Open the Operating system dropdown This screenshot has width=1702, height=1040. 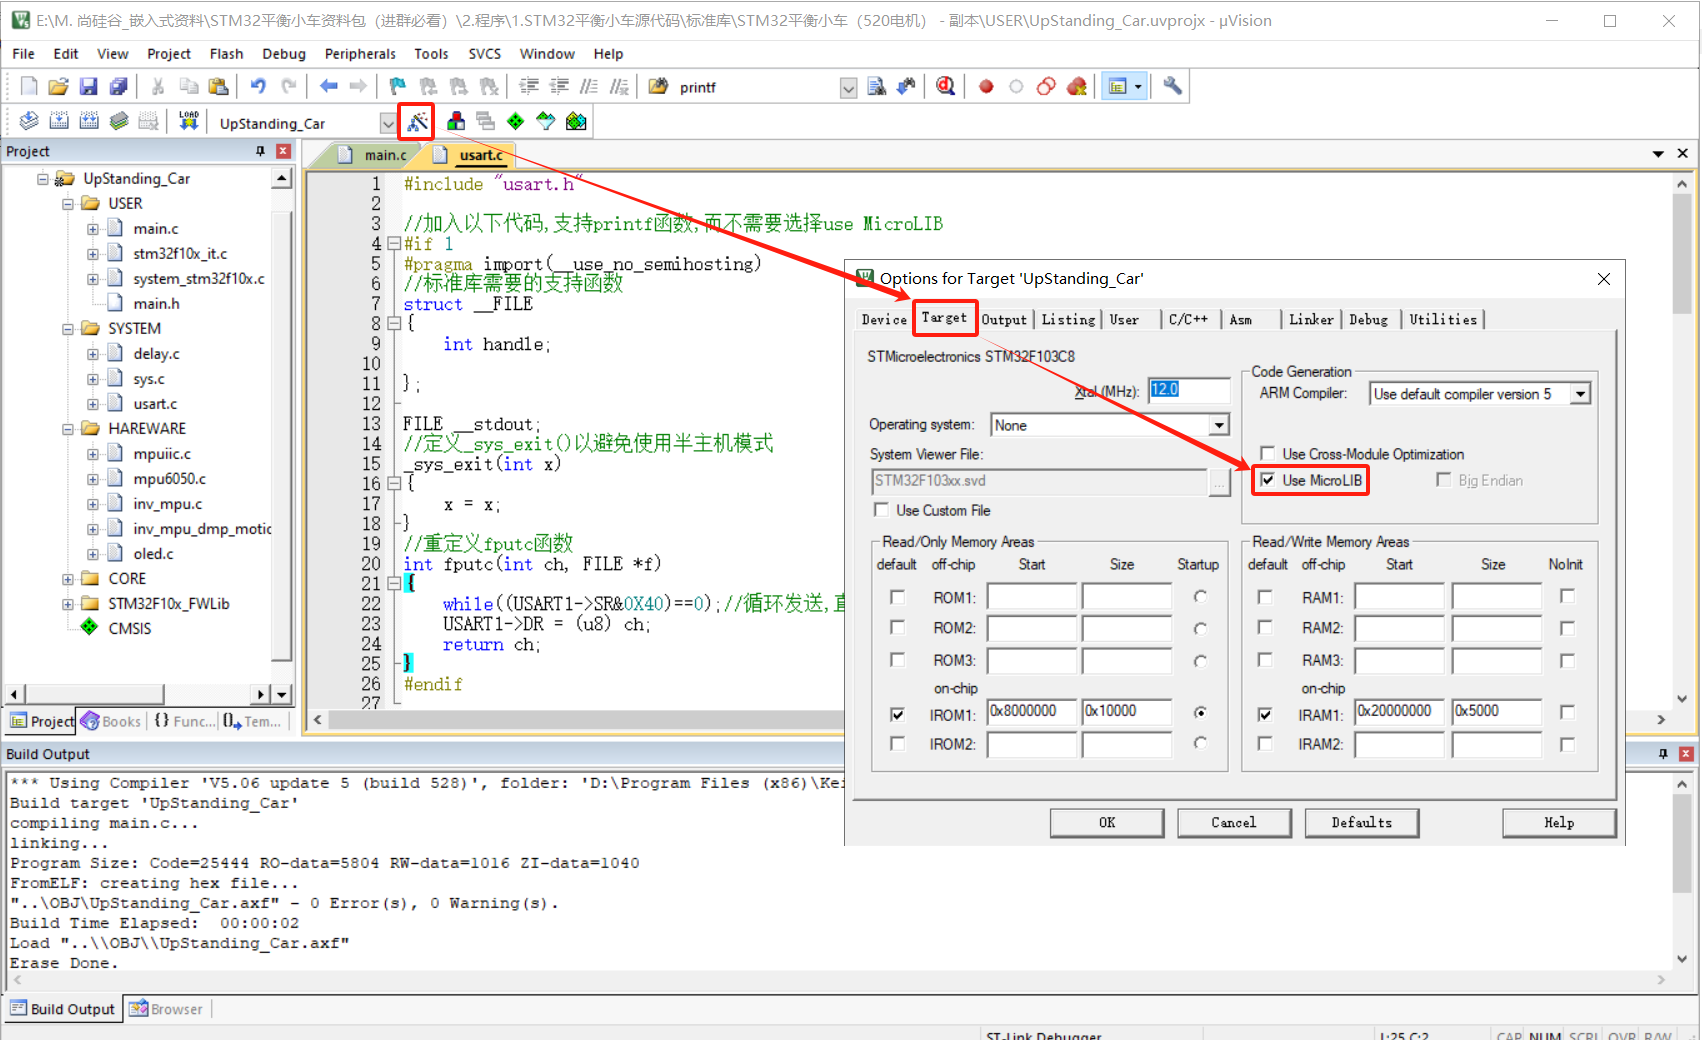[1218, 425]
